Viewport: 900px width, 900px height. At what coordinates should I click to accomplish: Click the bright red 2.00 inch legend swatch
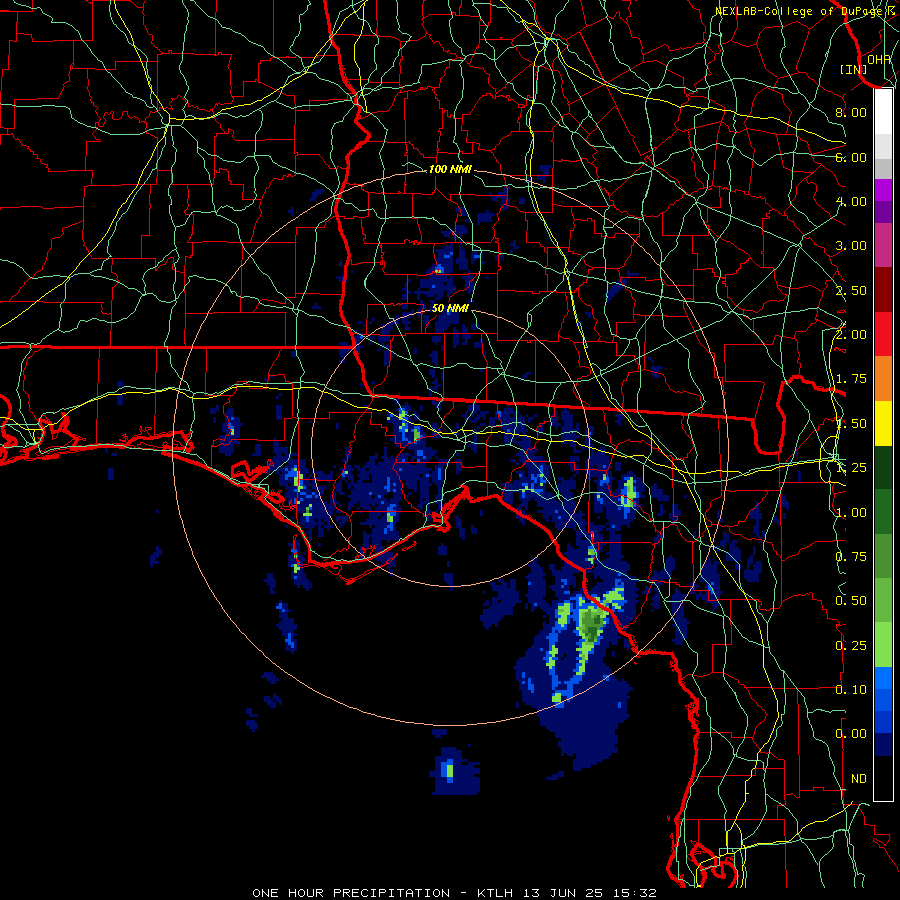883,334
